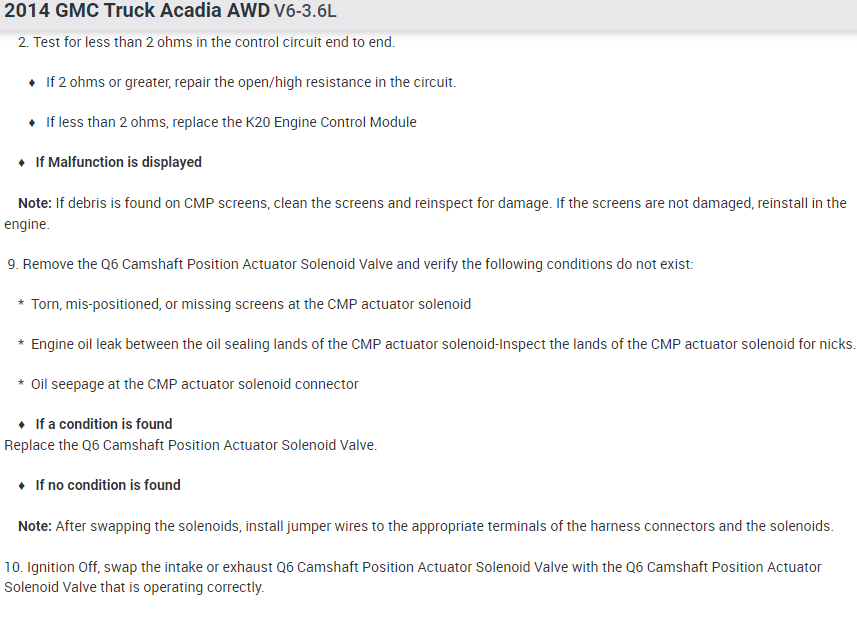Click the diamond bullet before 'If Malfunction is displayed'
The width and height of the screenshot is (857, 619).
23,162
